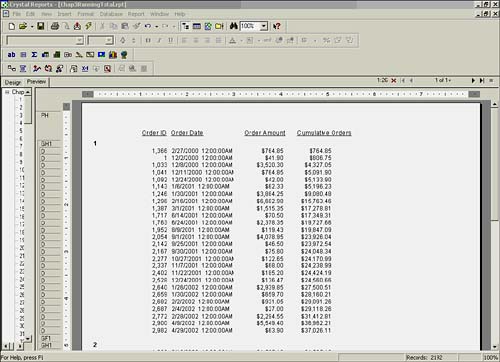500x362 pixels.
Task: Open the Field Explorer icon
Action: [x=197, y=26]
